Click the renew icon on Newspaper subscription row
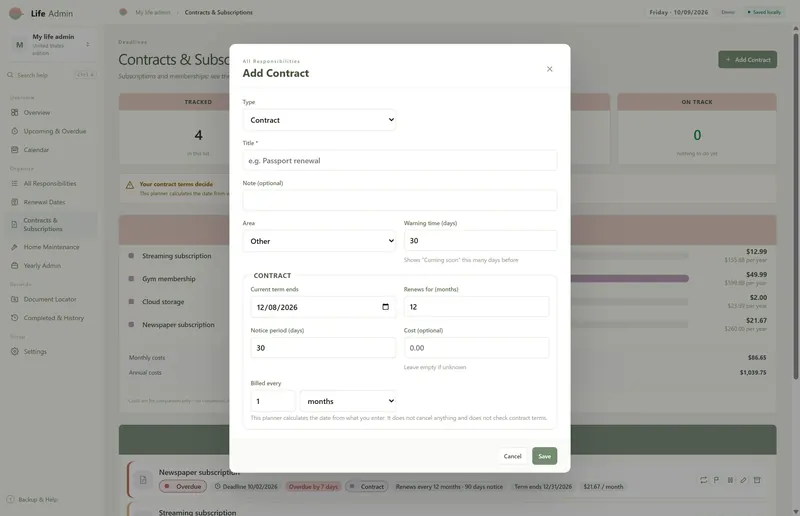 704,480
